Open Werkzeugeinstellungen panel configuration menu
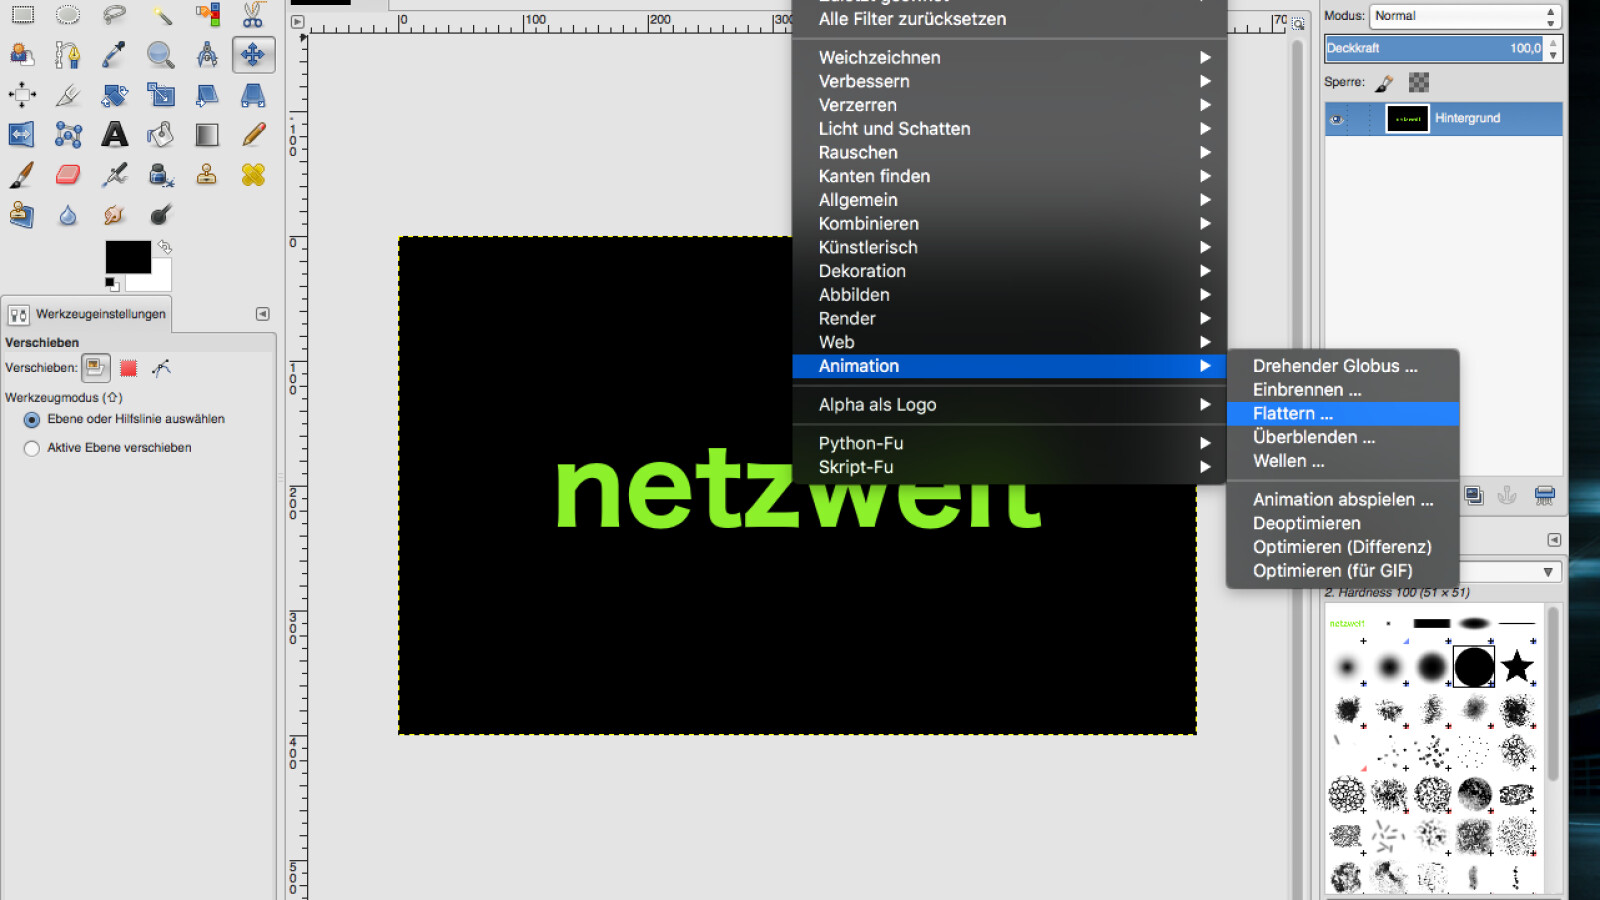 263,314
